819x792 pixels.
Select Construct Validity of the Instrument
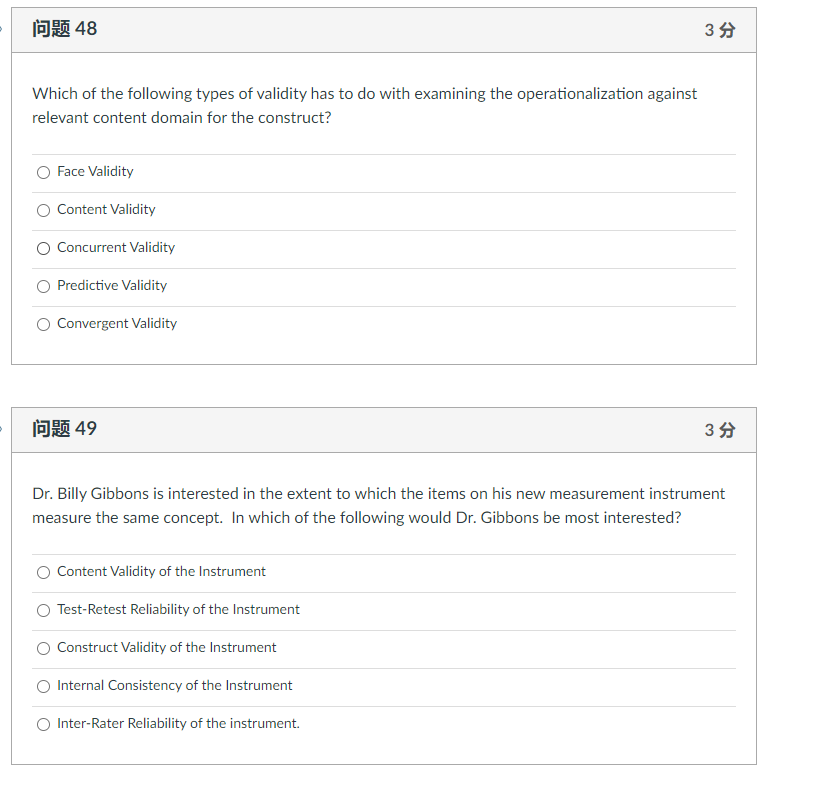click(x=43, y=648)
